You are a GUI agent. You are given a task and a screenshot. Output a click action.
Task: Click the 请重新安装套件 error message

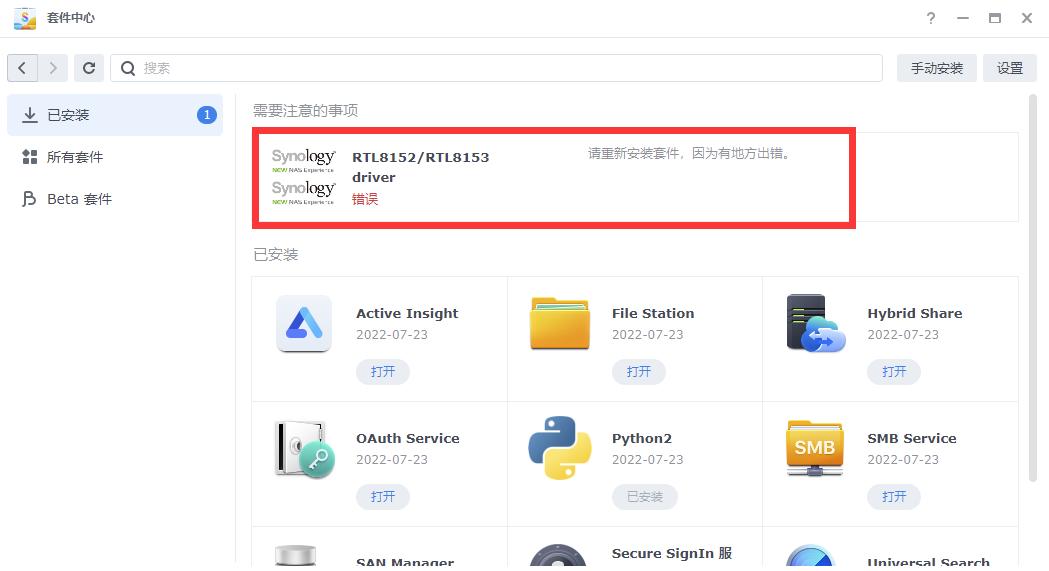[x=689, y=154]
